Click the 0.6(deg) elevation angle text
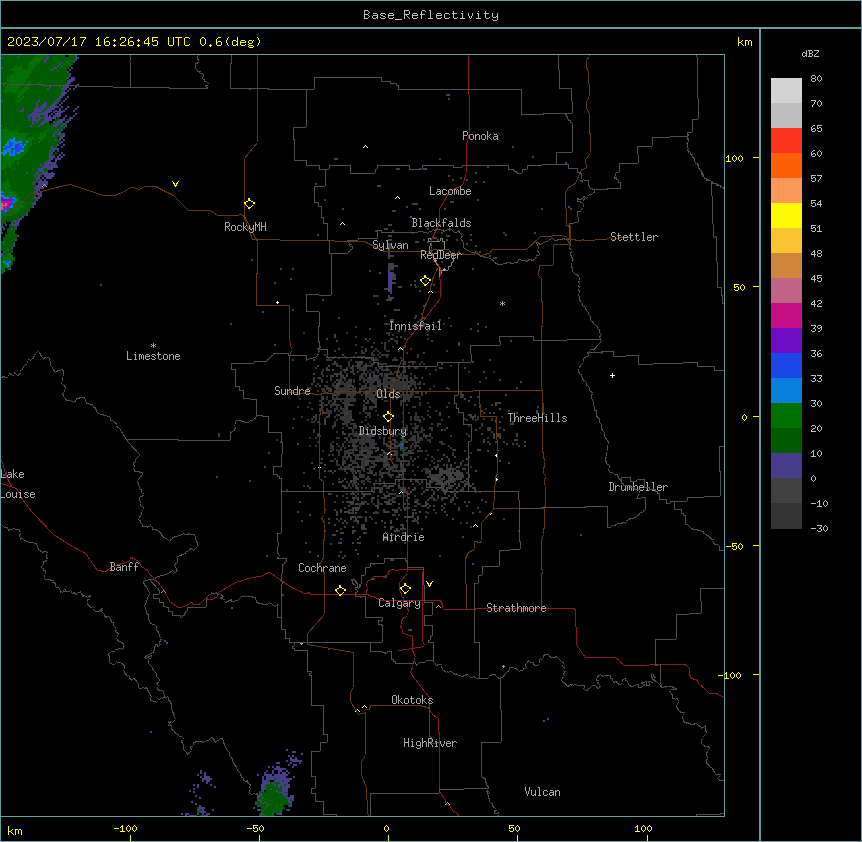 (230, 42)
